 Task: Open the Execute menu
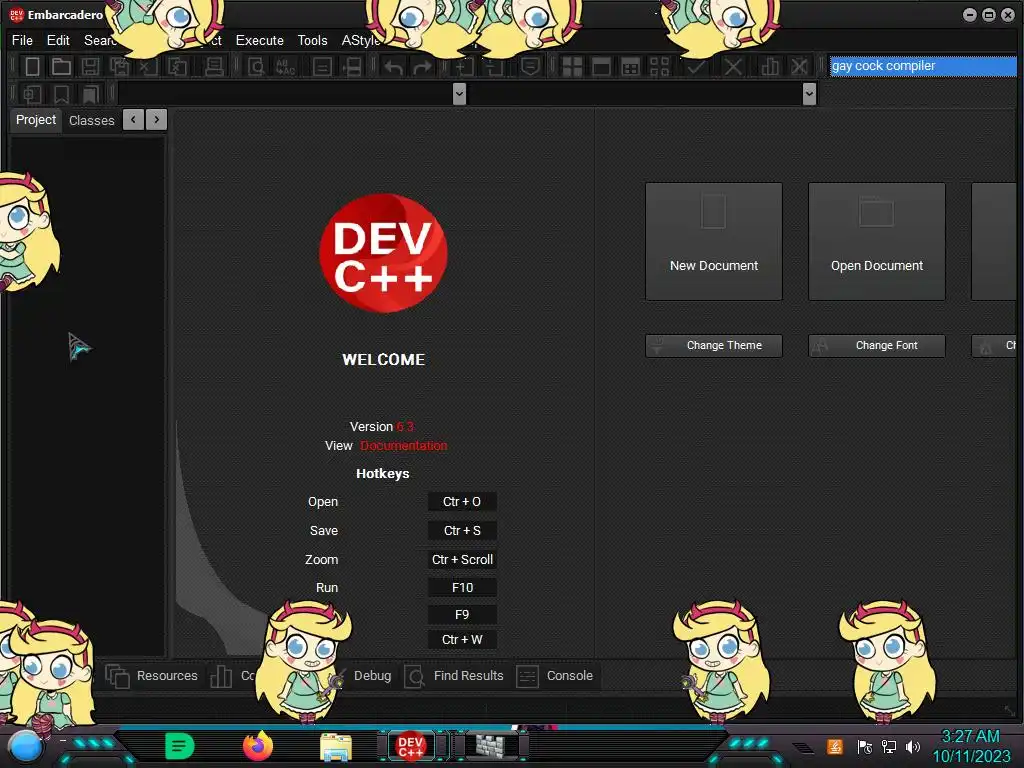pos(259,40)
